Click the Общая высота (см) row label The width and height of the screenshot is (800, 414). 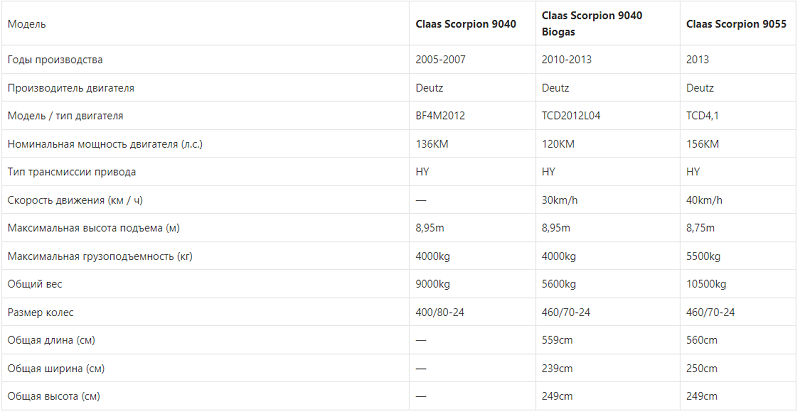tap(54, 396)
